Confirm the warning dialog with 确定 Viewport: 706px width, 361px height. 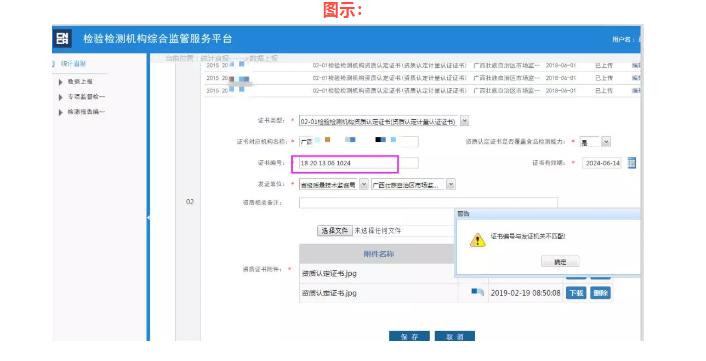coord(560,262)
